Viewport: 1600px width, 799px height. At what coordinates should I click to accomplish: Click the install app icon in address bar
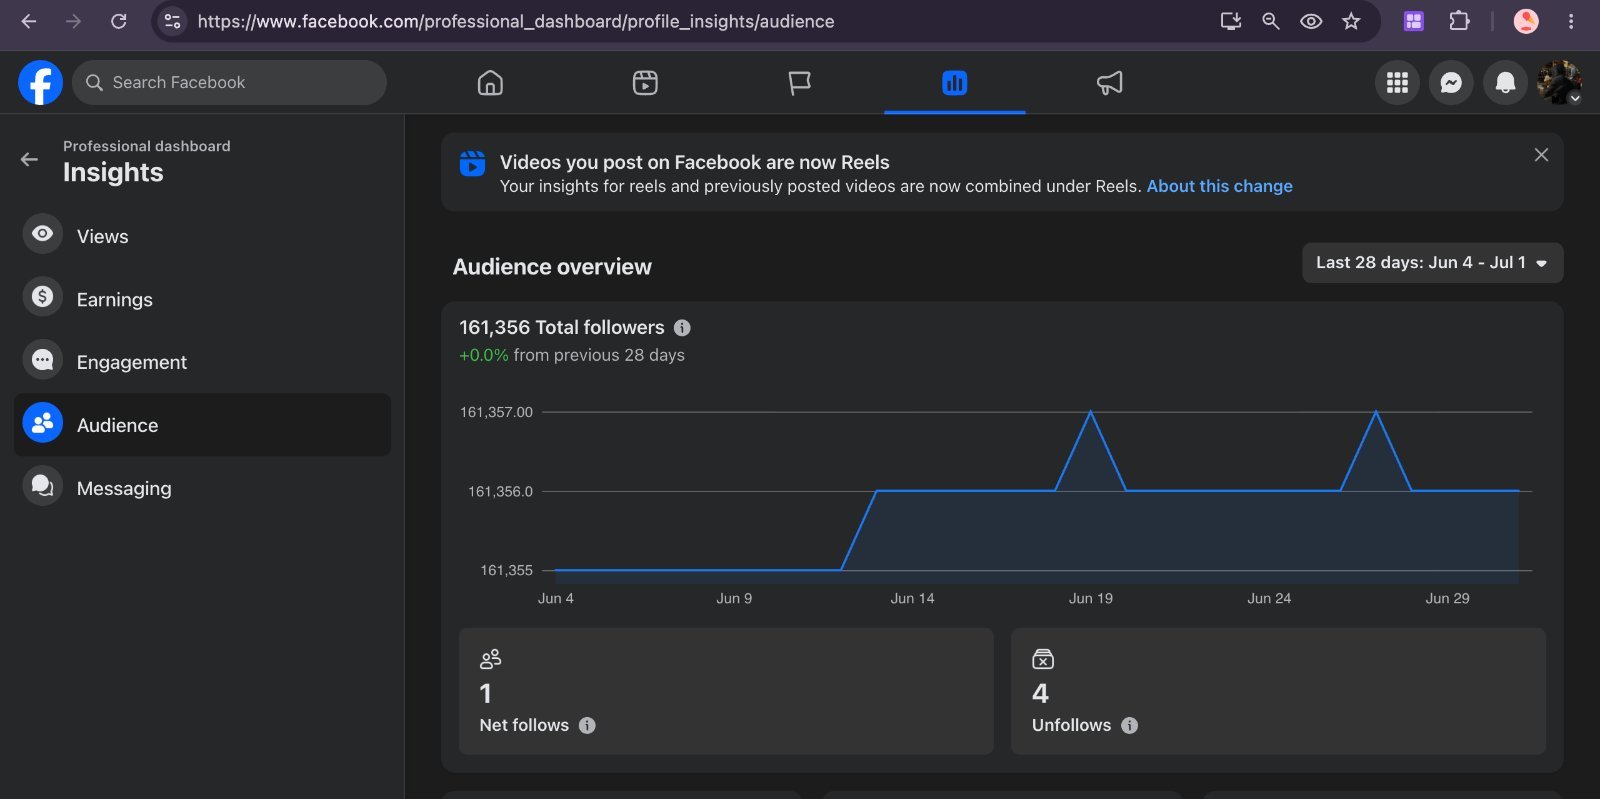pyautogui.click(x=1231, y=21)
